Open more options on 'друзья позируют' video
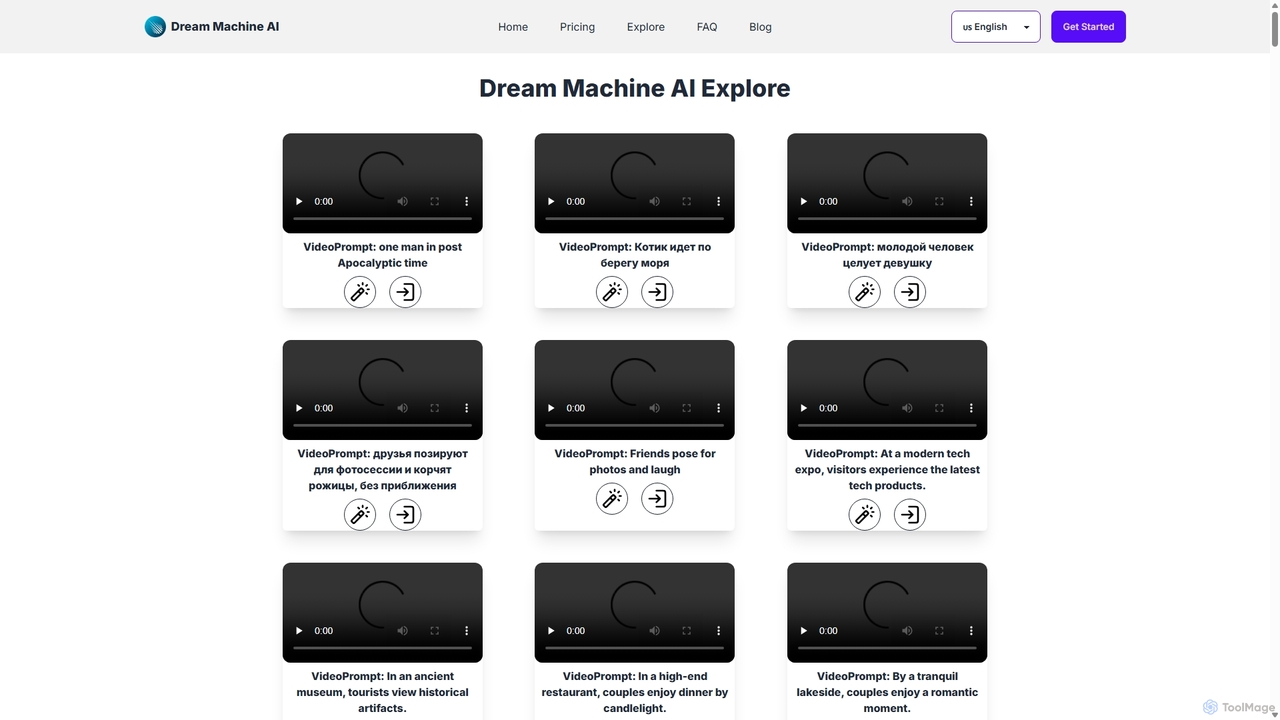This screenshot has height=720, width=1280. pyautogui.click(x=466, y=408)
